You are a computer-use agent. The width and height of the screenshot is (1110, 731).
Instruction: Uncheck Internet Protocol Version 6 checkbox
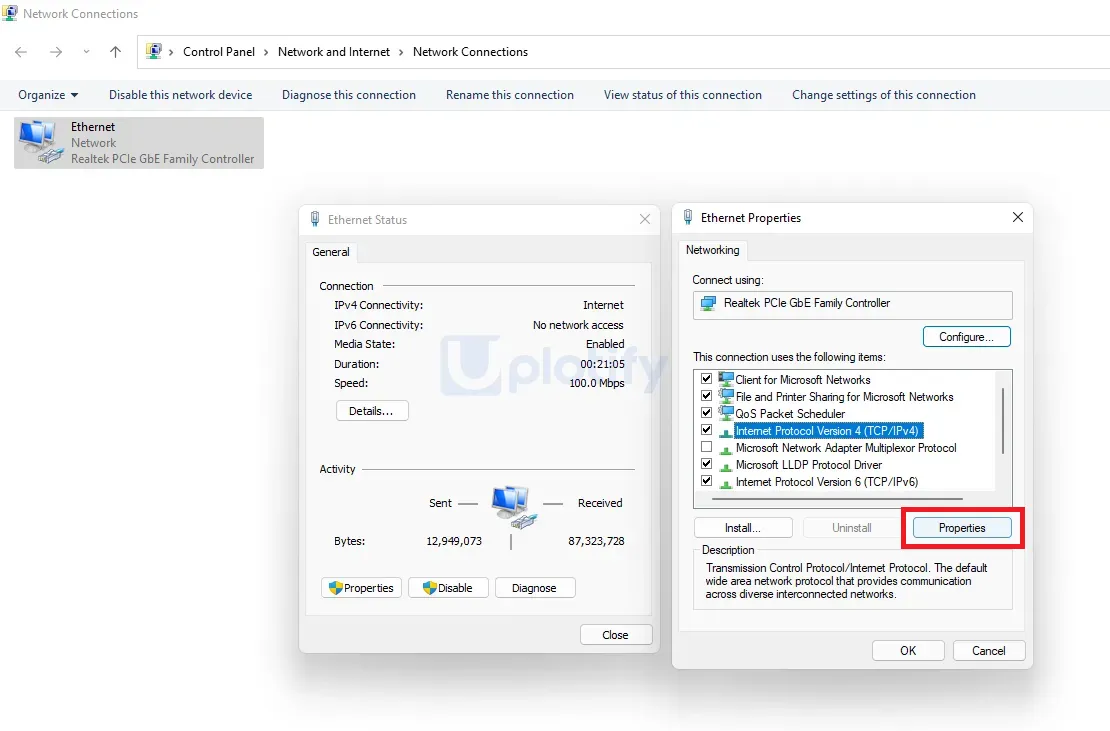(706, 480)
